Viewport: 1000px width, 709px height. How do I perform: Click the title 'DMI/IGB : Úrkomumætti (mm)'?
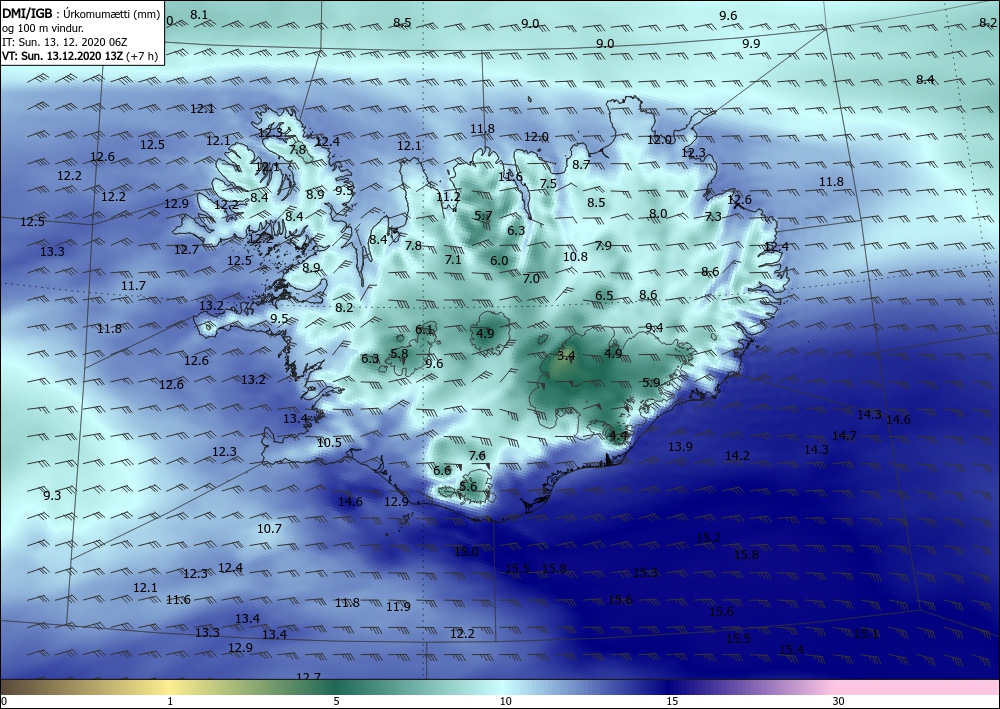tap(81, 15)
